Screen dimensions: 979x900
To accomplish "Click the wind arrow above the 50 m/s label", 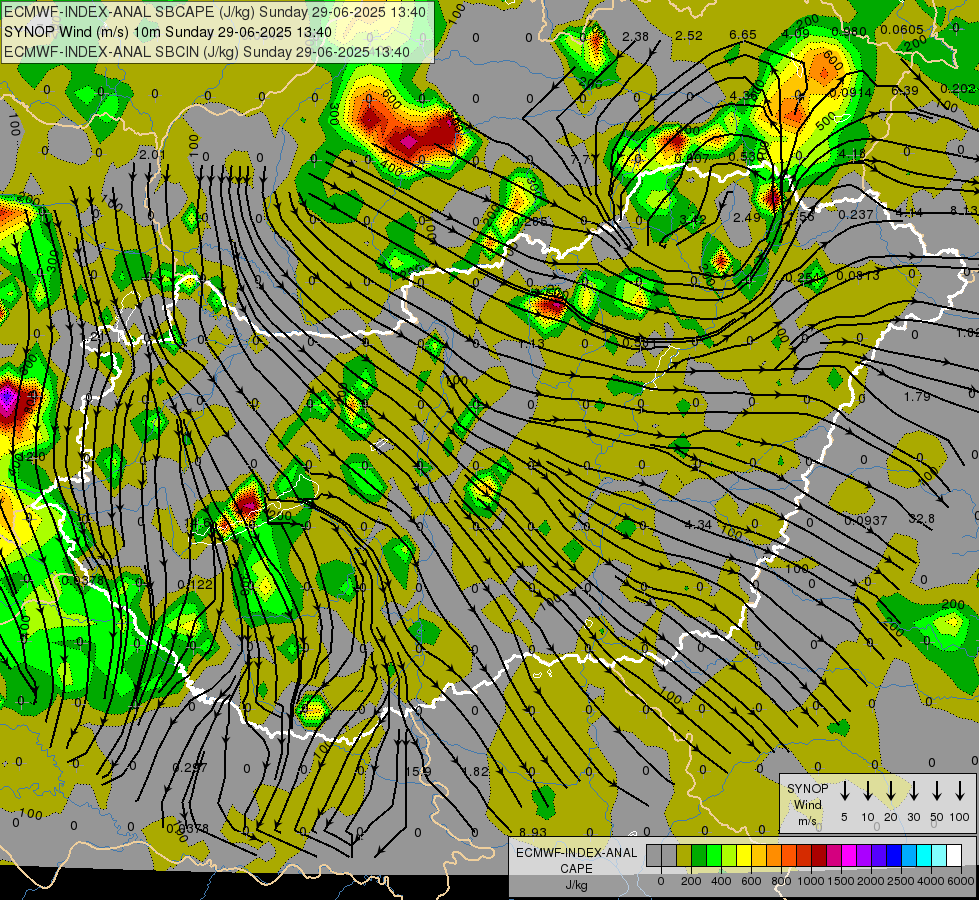I will (937, 791).
